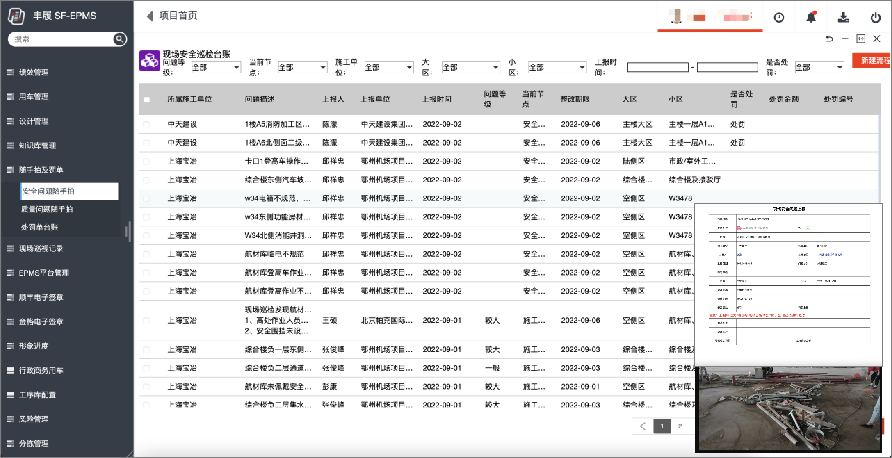Go to page 1 in pagination

pyautogui.click(x=661, y=425)
